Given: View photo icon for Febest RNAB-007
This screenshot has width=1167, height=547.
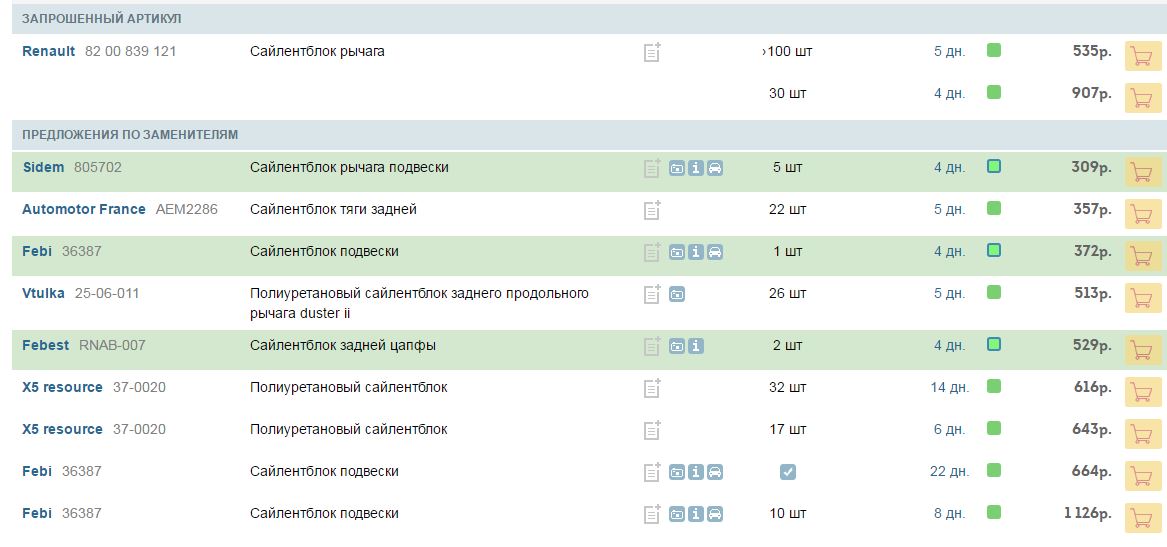Looking at the screenshot, I should [677, 346].
